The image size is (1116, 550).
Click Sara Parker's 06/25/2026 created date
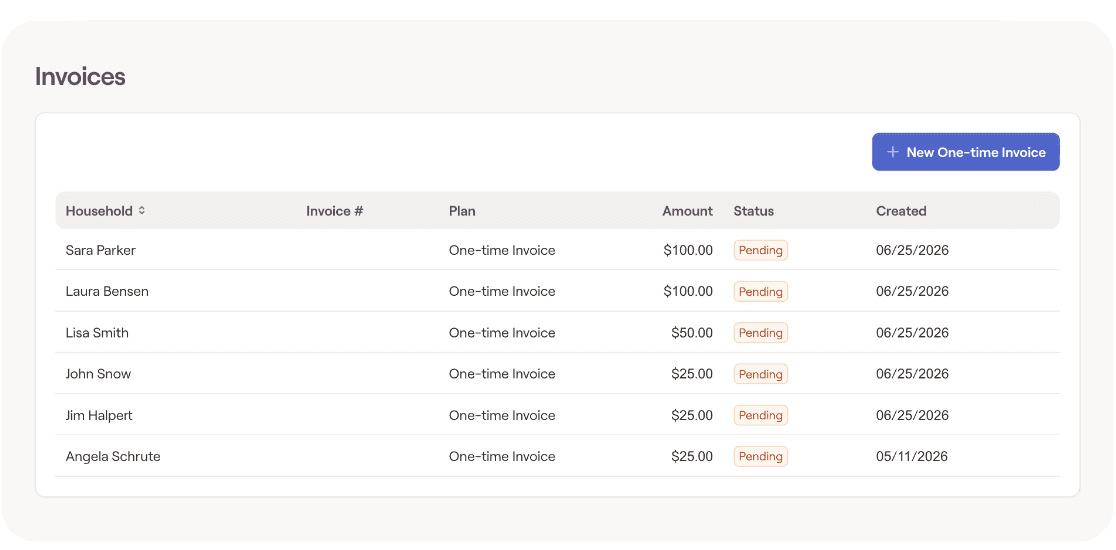pyautogui.click(x=912, y=250)
